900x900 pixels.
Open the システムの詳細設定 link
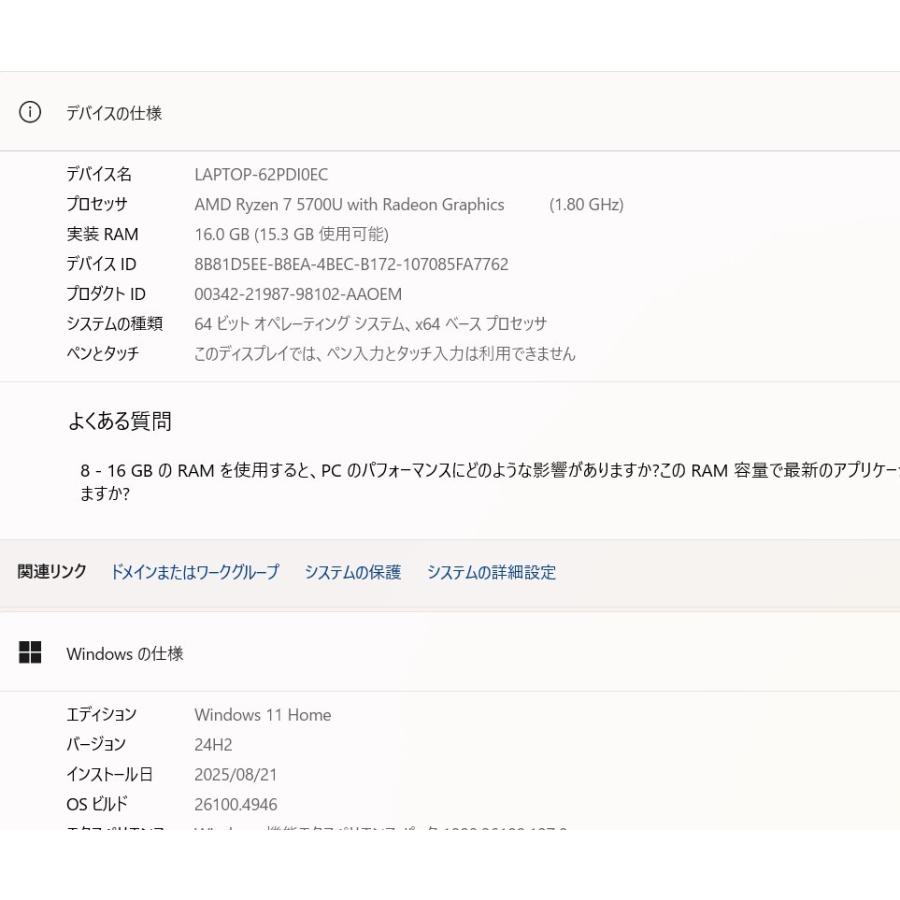point(491,572)
